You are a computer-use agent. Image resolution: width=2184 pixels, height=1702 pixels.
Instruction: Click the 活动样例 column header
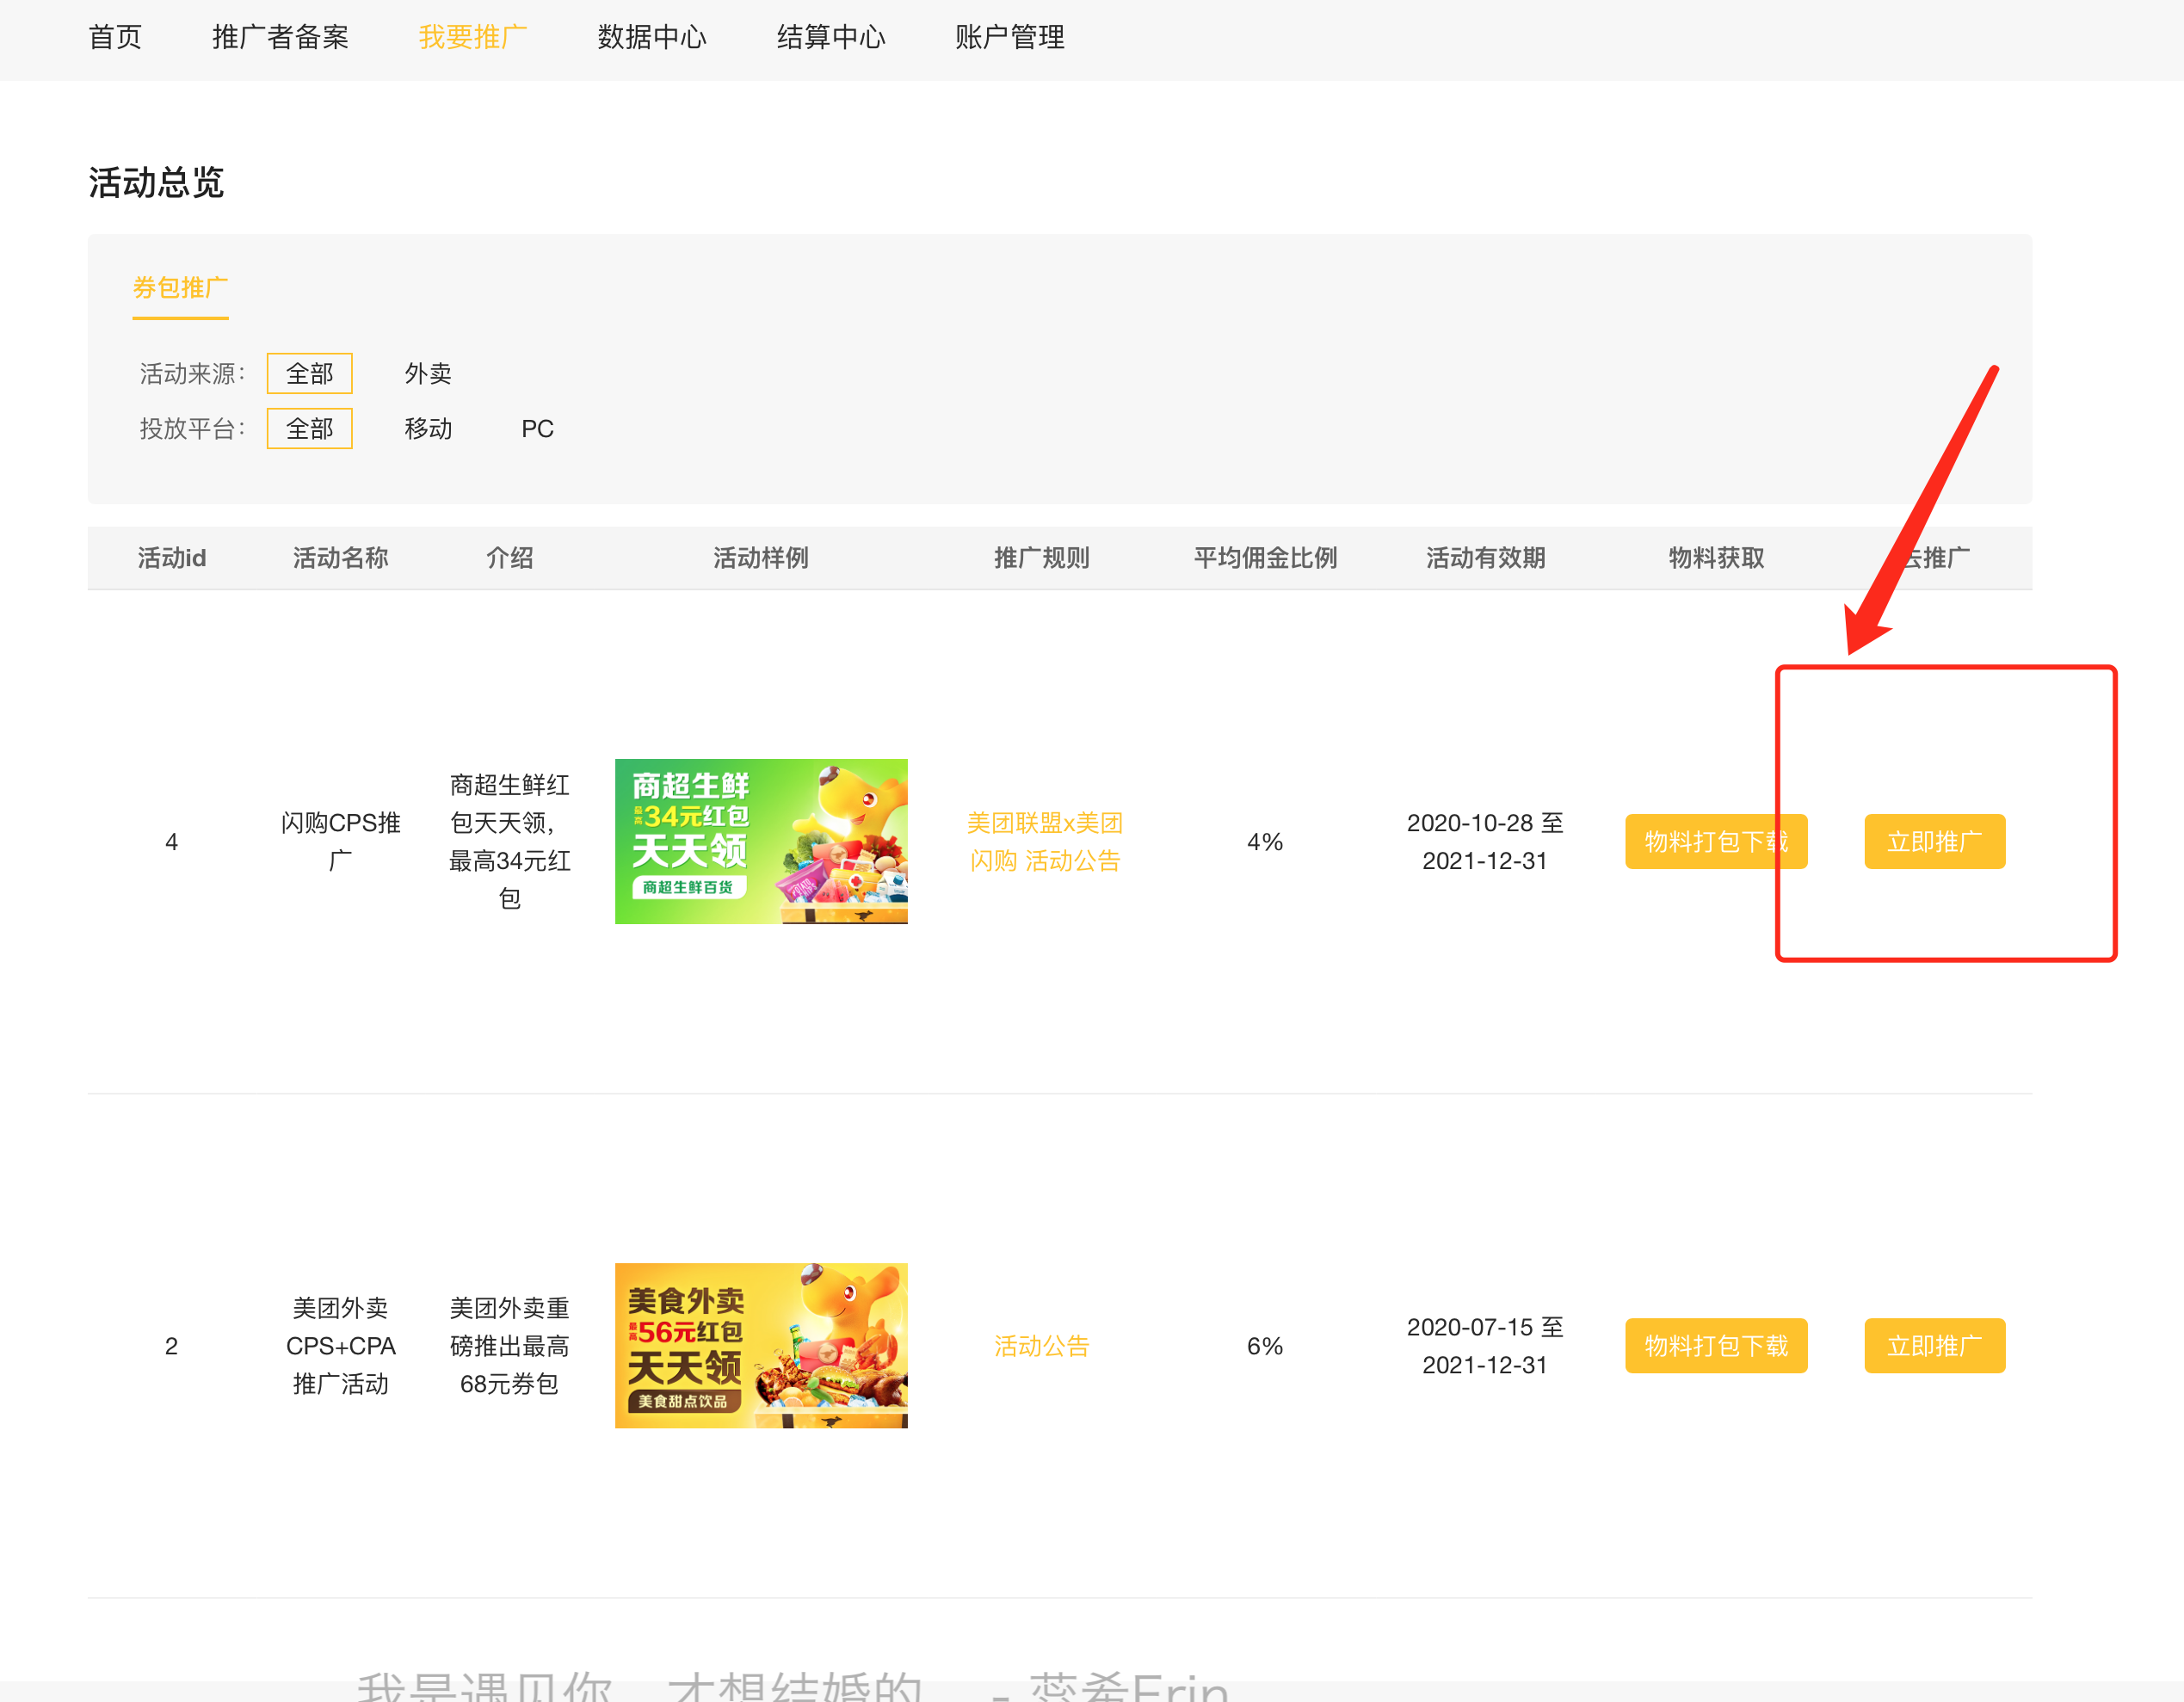761,558
